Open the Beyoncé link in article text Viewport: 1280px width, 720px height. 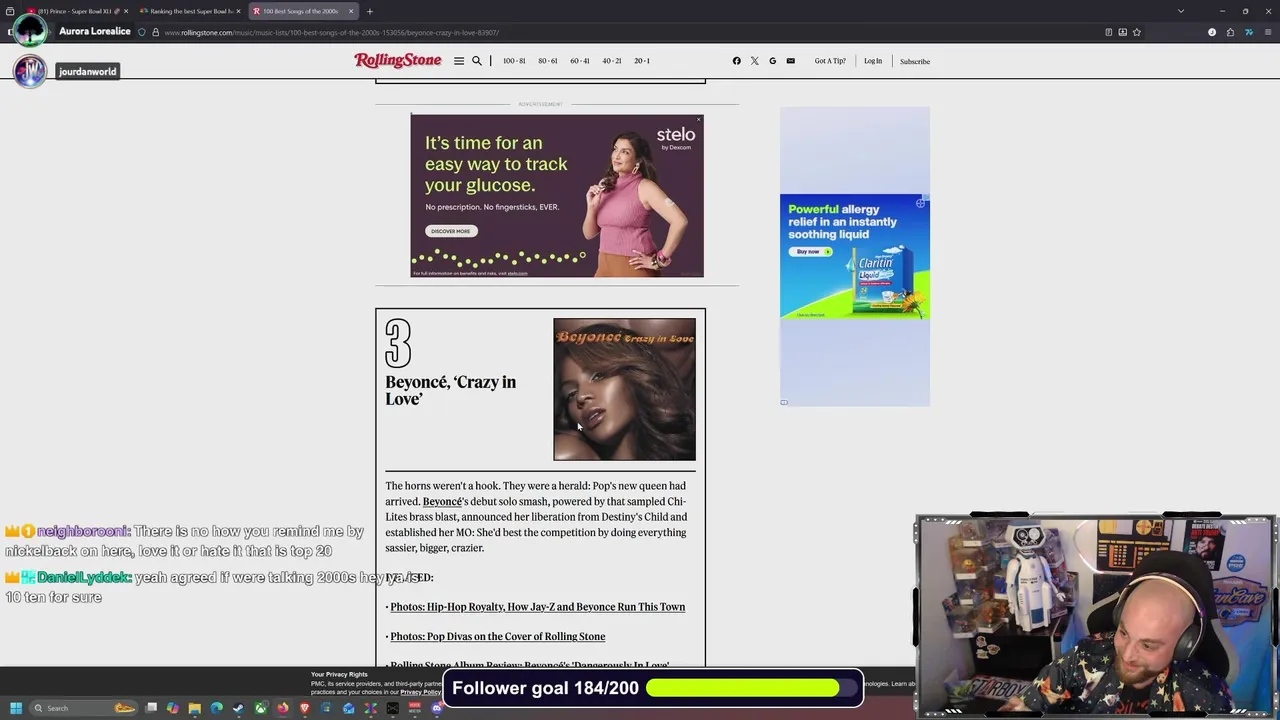click(x=442, y=502)
